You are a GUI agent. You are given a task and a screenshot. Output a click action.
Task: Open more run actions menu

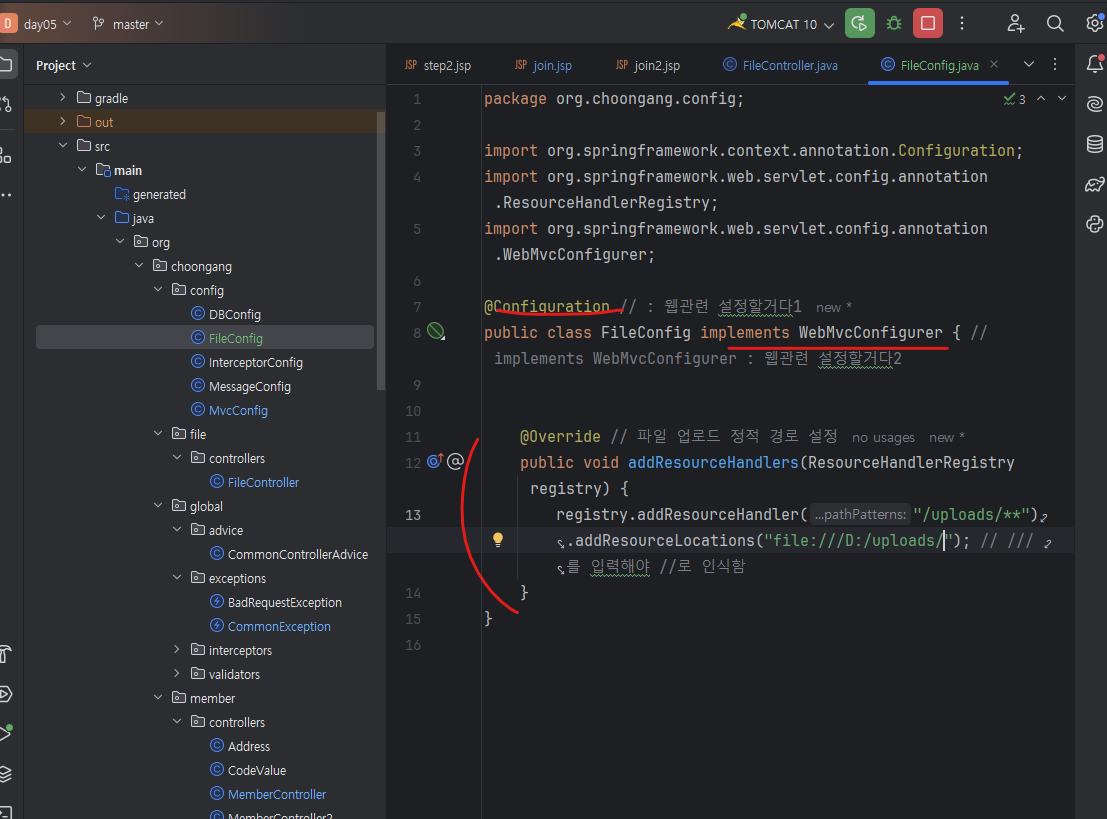point(962,23)
